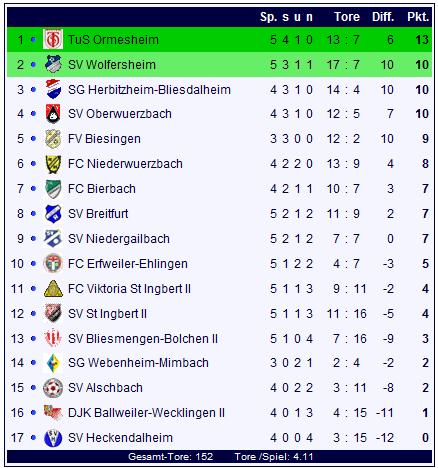This screenshot has height=468, width=438.
Task: Click the TuS Ormesheim club crest
Action: pos(53,39)
